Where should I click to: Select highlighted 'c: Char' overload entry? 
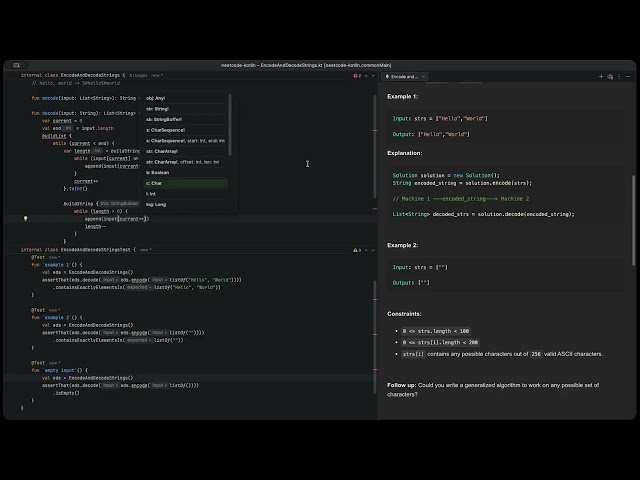click(185, 183)
